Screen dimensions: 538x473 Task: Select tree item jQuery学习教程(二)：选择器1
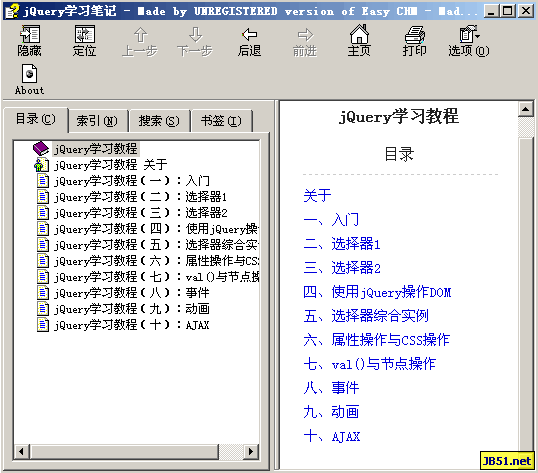pos(140,197)
